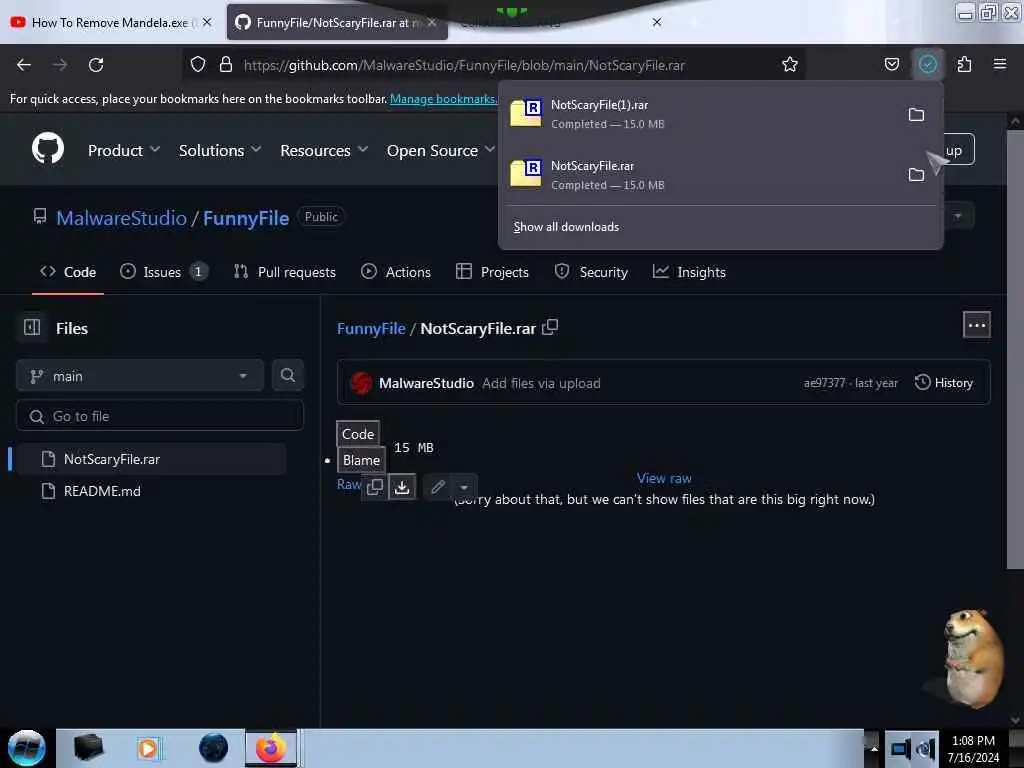Open the Insights tab
Image resolution: width=1024 pixels, height=768 pixels.
(689, 272)
